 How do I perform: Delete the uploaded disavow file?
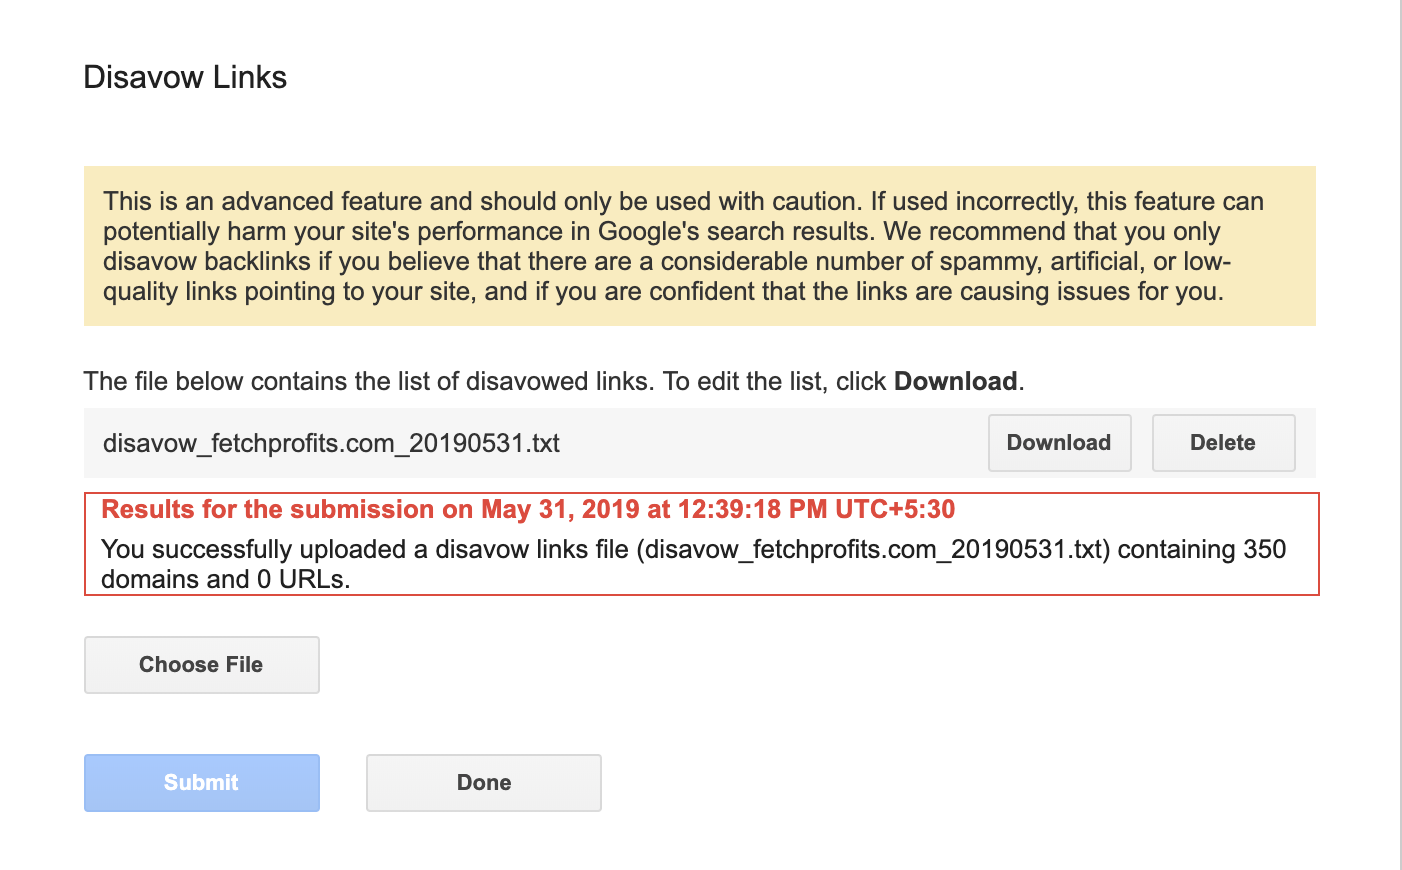click(x=1223, y=443)
